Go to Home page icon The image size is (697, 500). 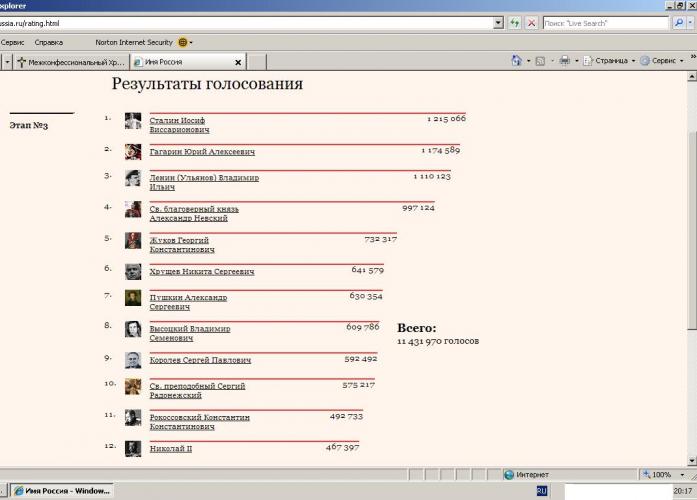pyautogui.click(x=516, y=61)
